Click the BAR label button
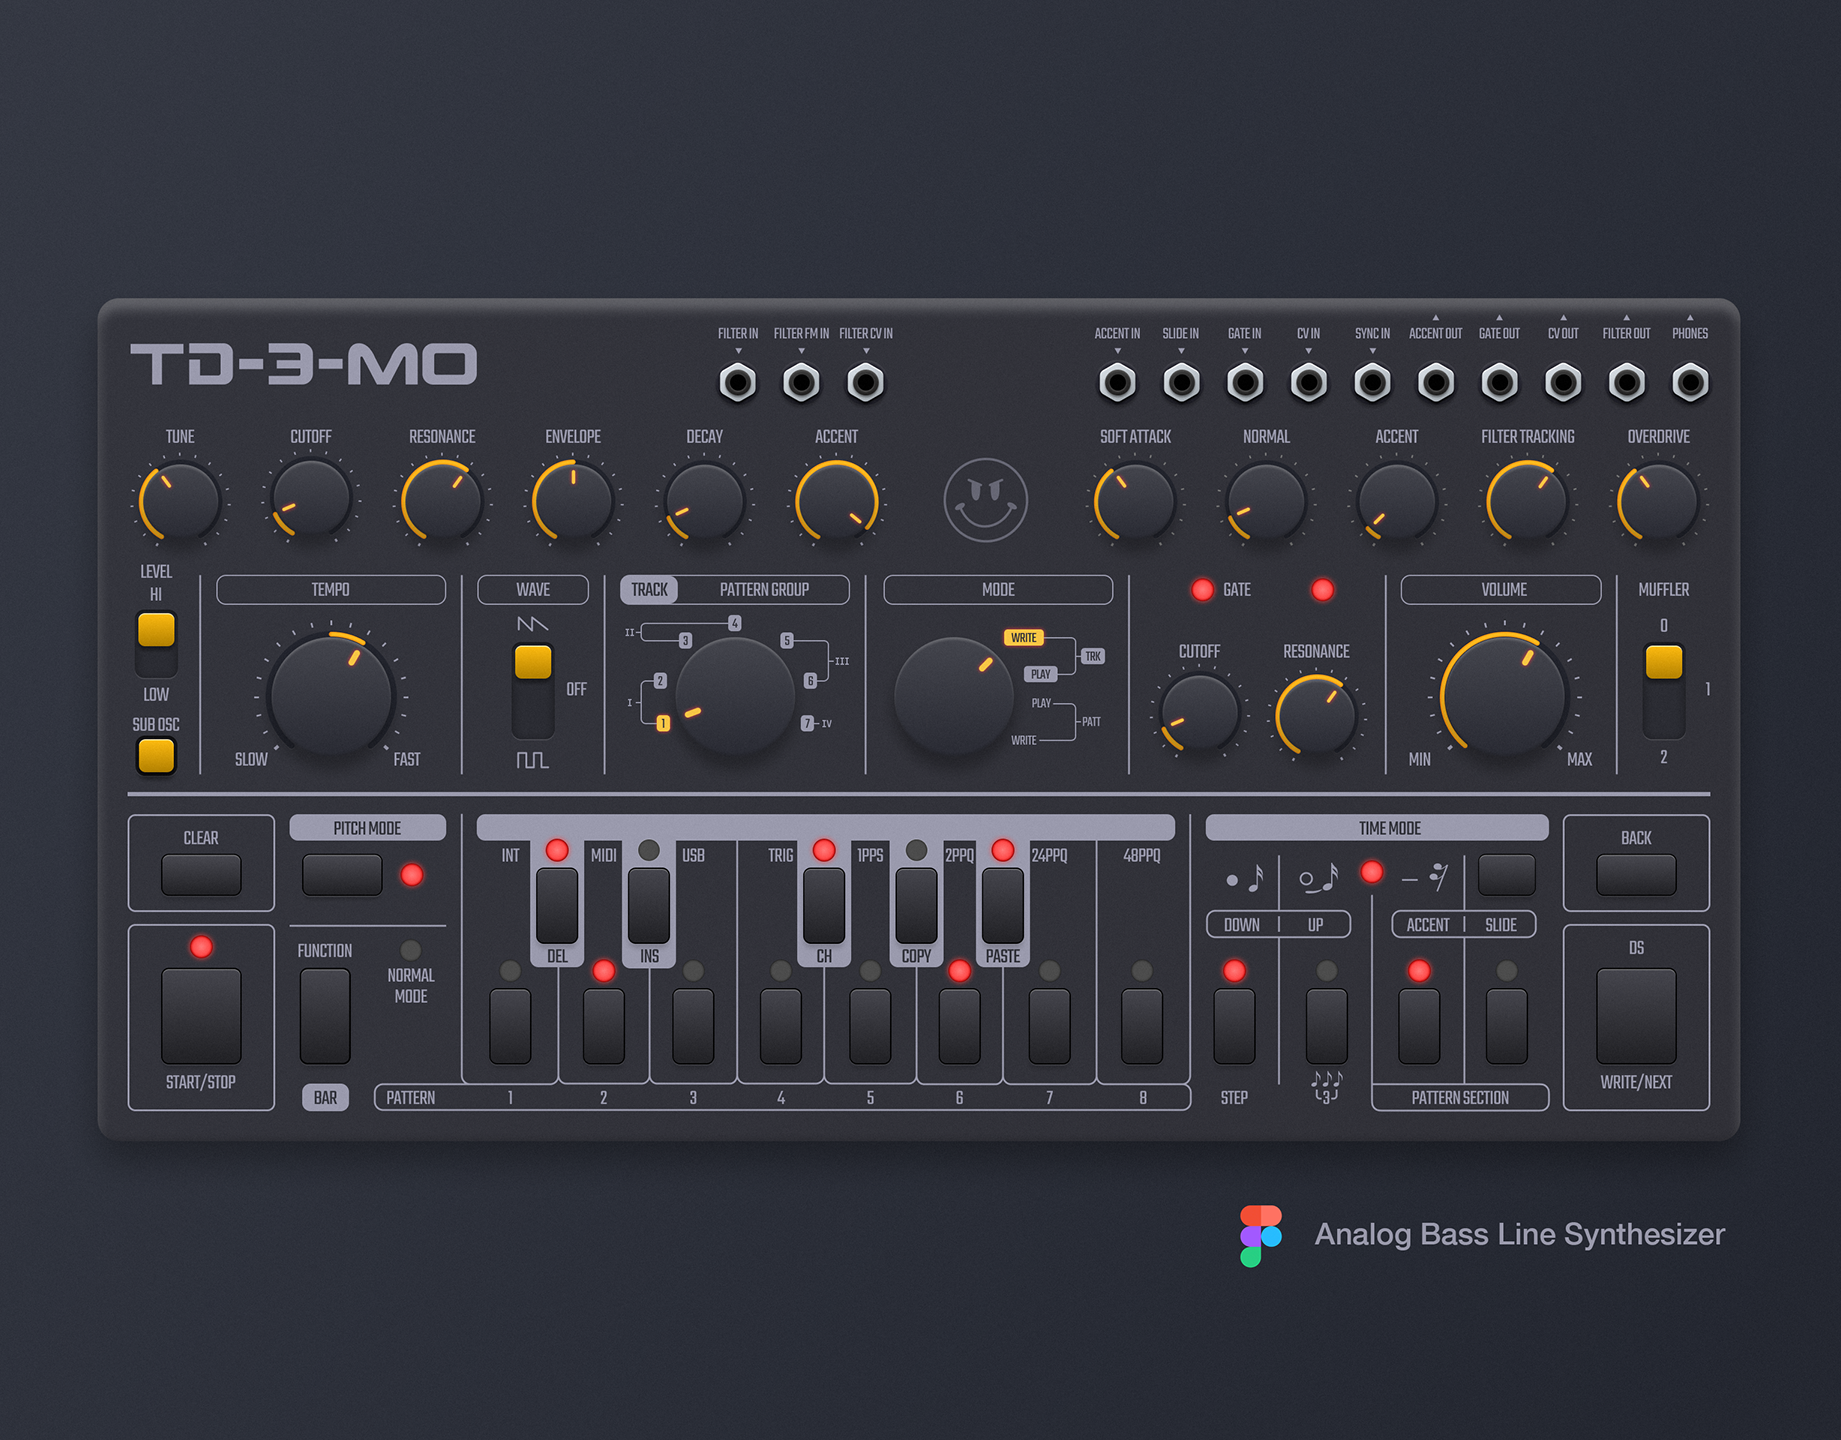1841x1440 pixels. [325, 1098]
